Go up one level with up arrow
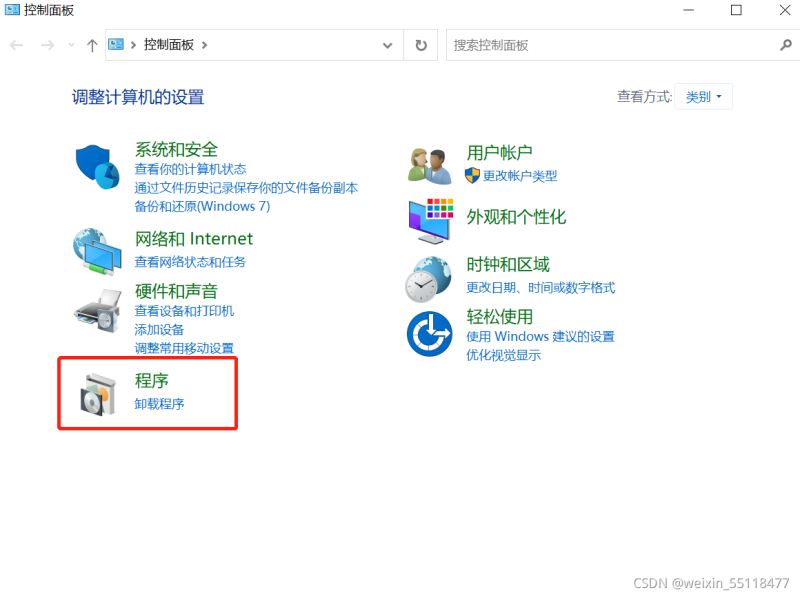 click(92, 45)
